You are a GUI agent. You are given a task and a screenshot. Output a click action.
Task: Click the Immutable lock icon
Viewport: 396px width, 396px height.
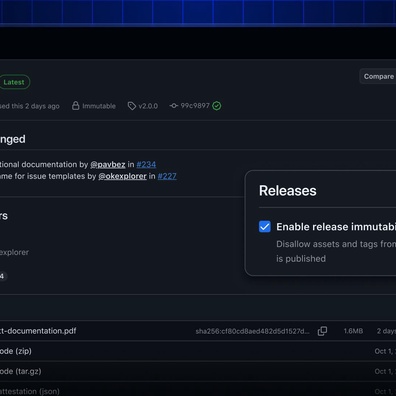pyautogui.click(x=76, y=106)
